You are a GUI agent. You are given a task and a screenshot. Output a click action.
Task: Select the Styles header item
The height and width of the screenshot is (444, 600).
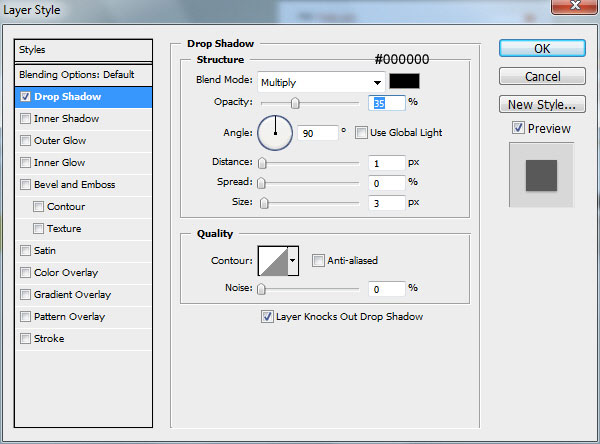(83, 50)
